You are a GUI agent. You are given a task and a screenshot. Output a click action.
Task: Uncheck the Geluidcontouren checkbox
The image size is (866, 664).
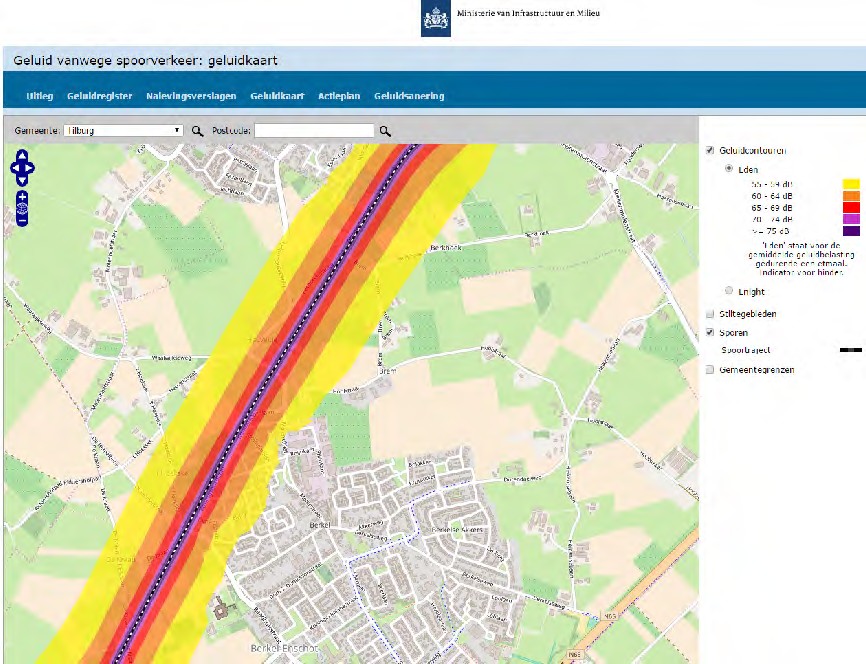tap(710, 150)
